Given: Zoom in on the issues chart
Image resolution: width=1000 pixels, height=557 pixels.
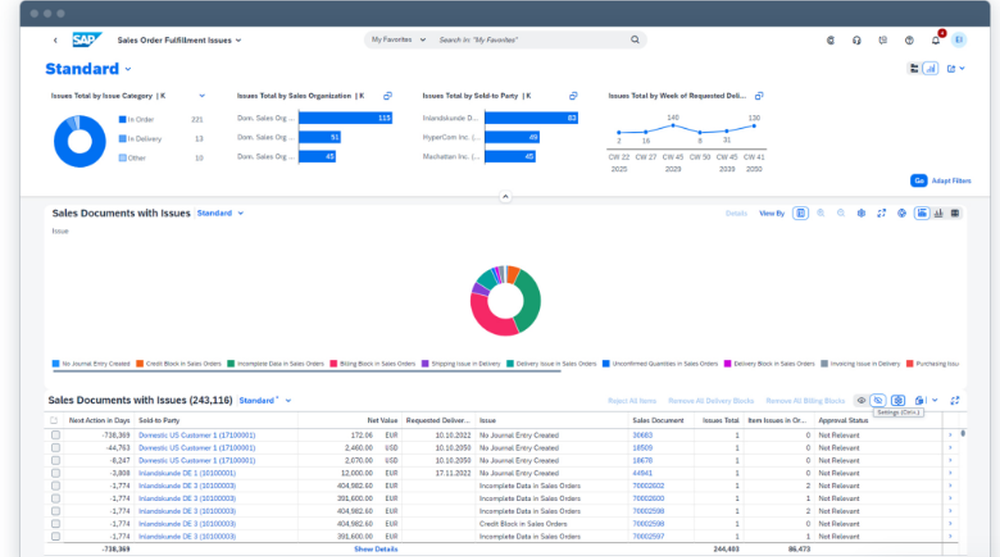Looking at the screenshot, I should (x=820, y=213).
